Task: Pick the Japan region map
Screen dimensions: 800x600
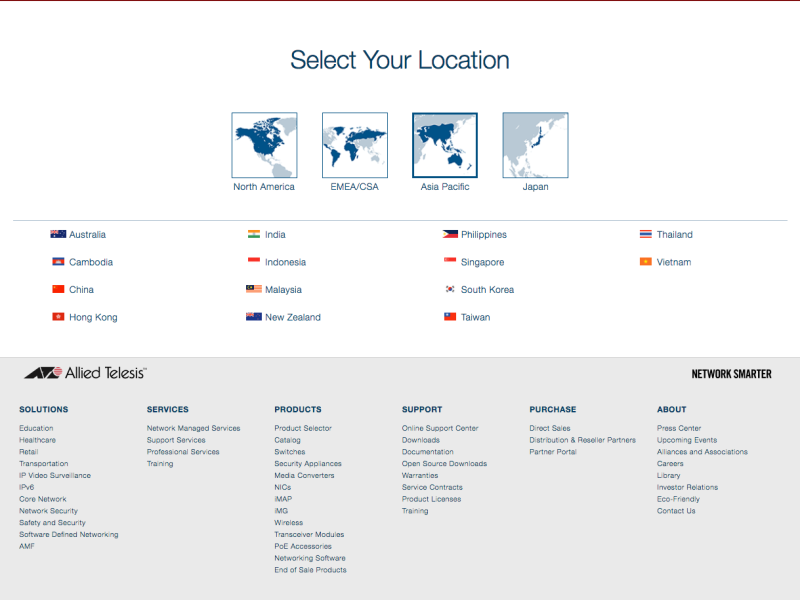Action: (x=535, y=145)
